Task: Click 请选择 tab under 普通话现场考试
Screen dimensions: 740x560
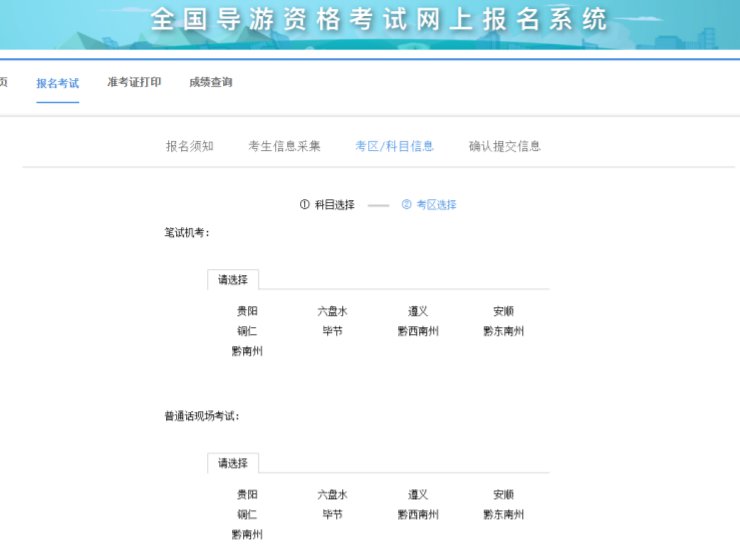Action: click(233, 463)
